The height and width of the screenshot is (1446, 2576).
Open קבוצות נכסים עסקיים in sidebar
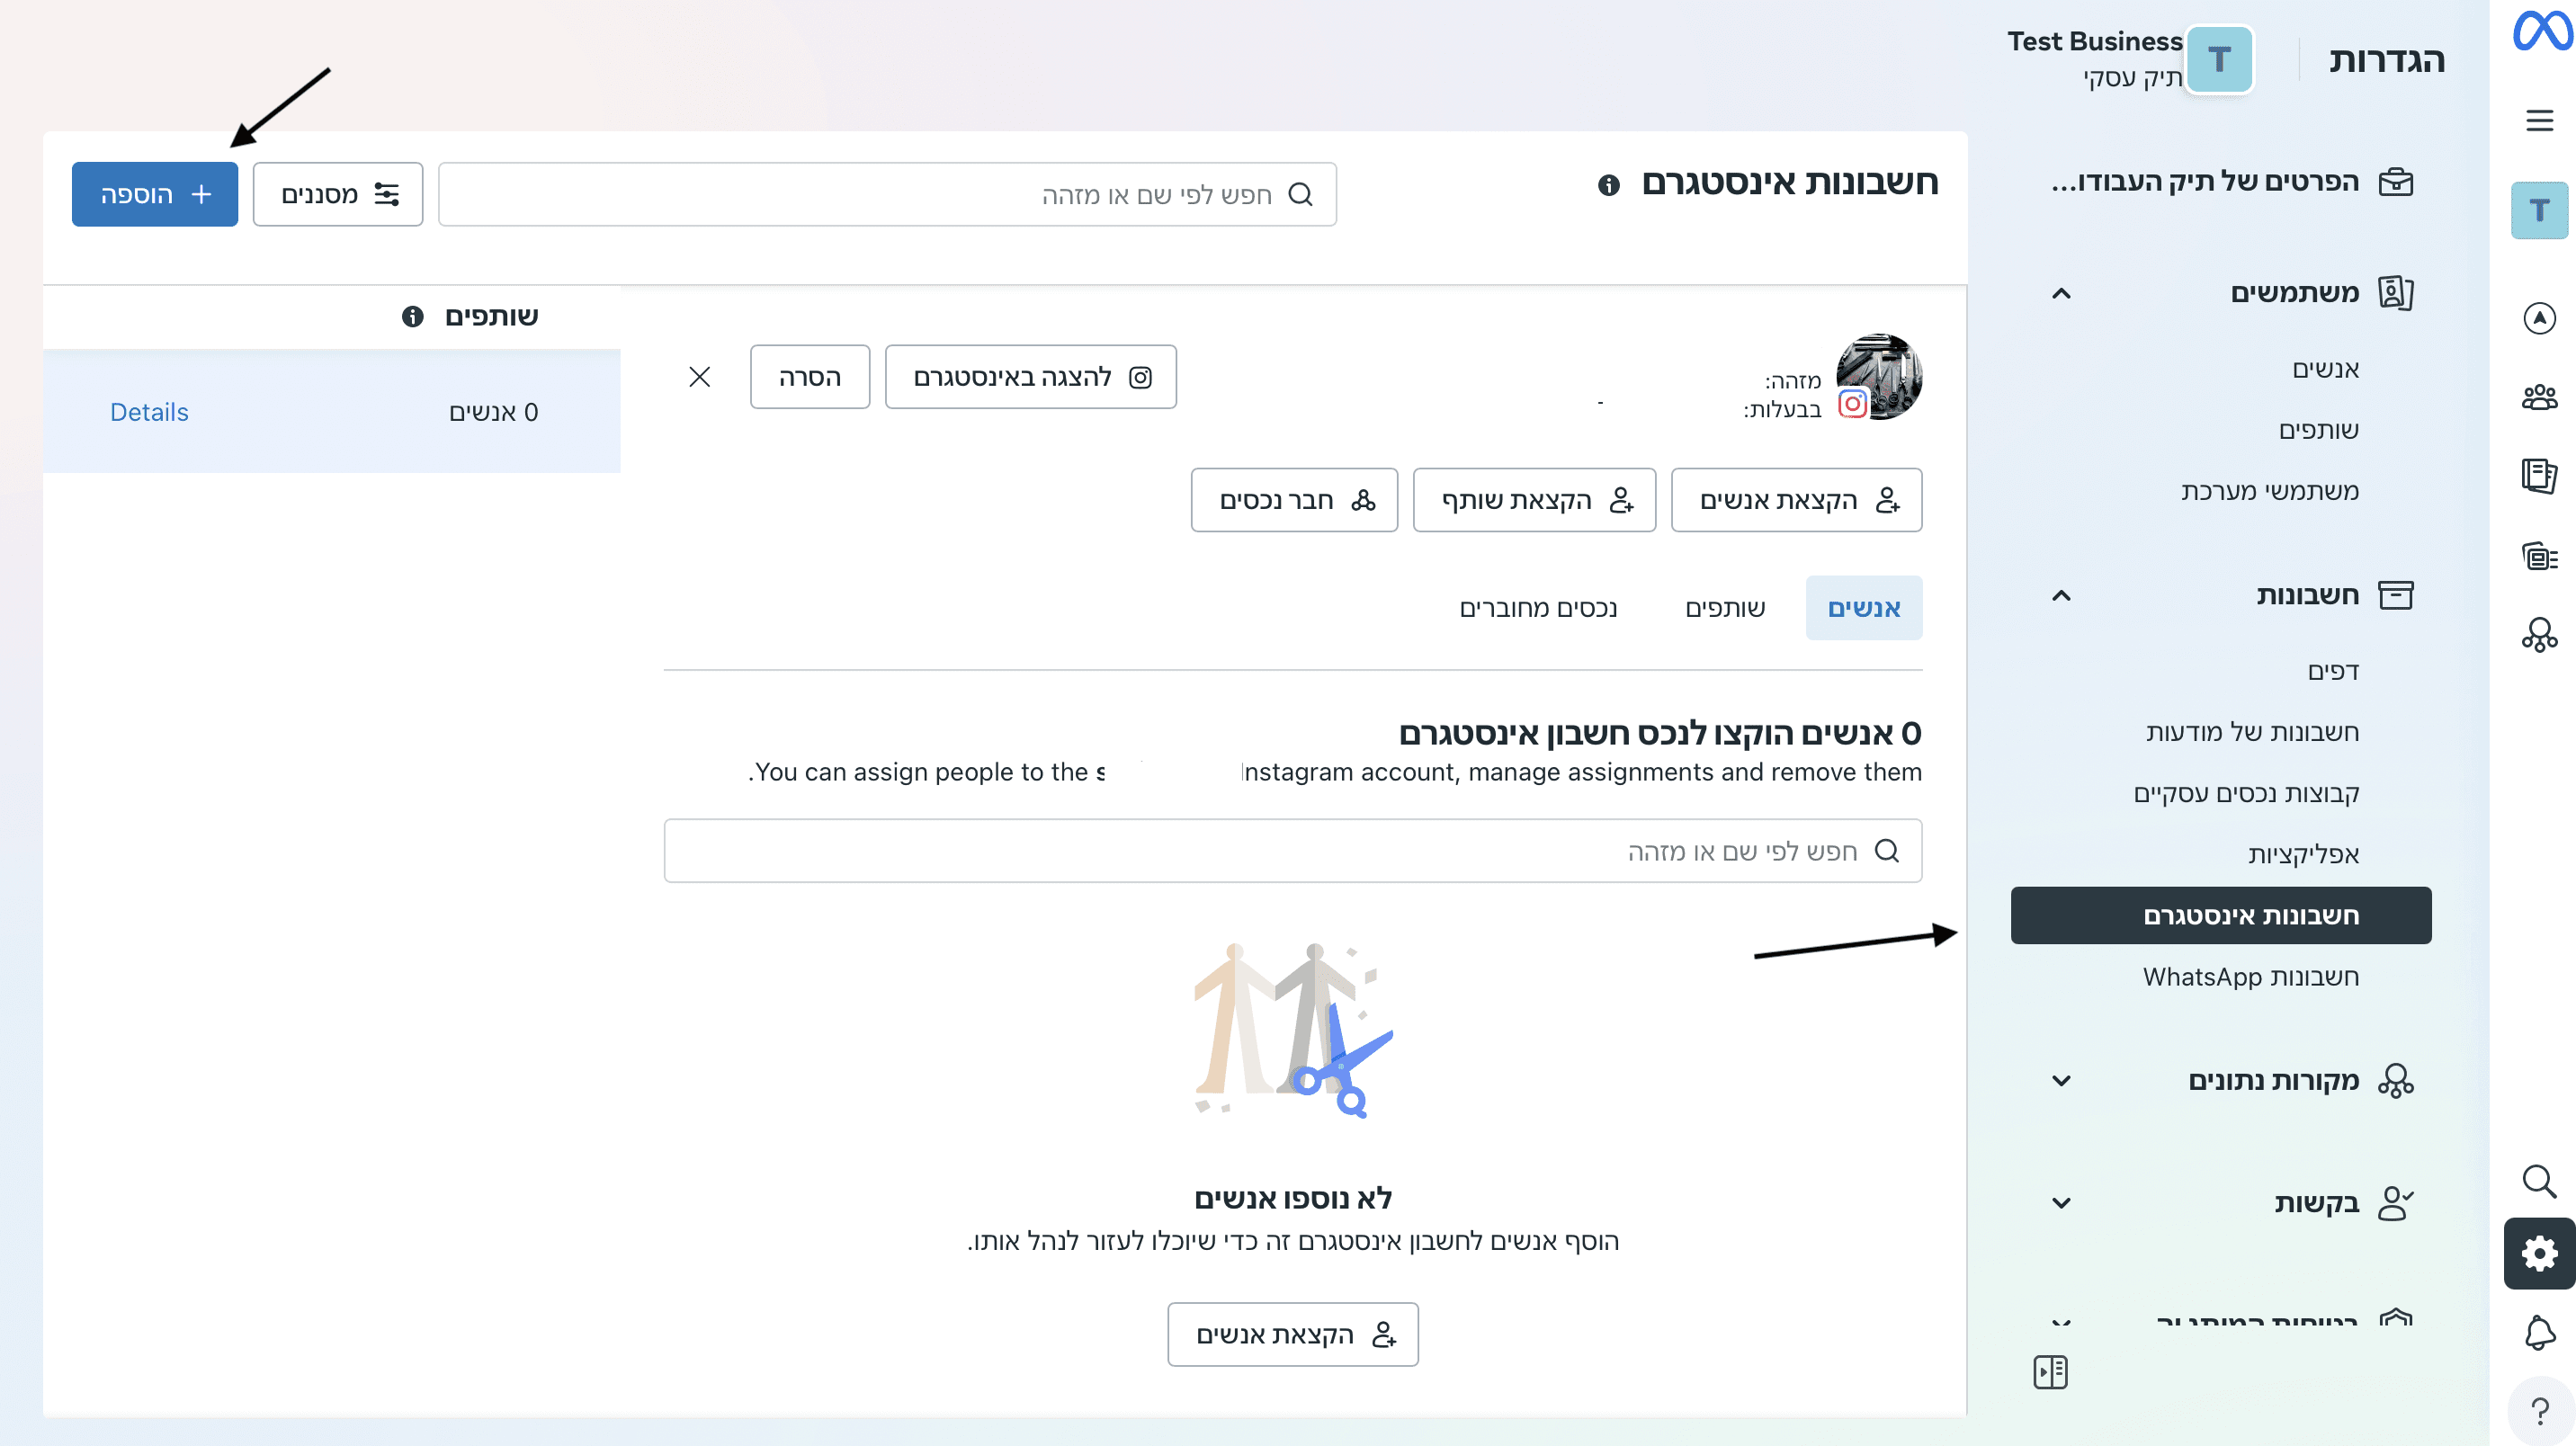click(2246, 794)
